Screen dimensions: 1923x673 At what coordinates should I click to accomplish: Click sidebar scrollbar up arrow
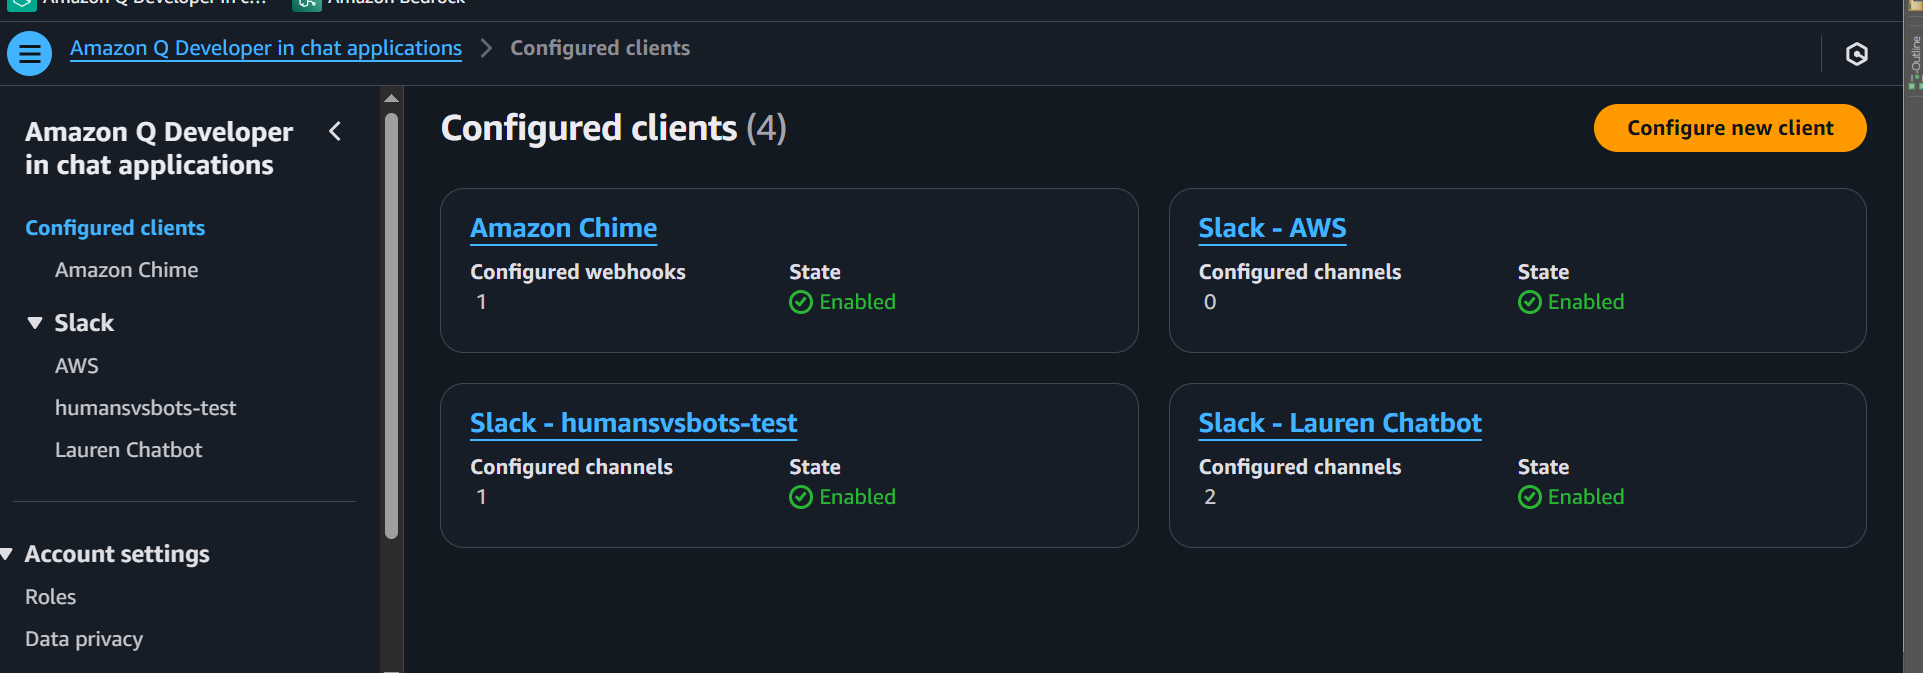pos(392,98)
